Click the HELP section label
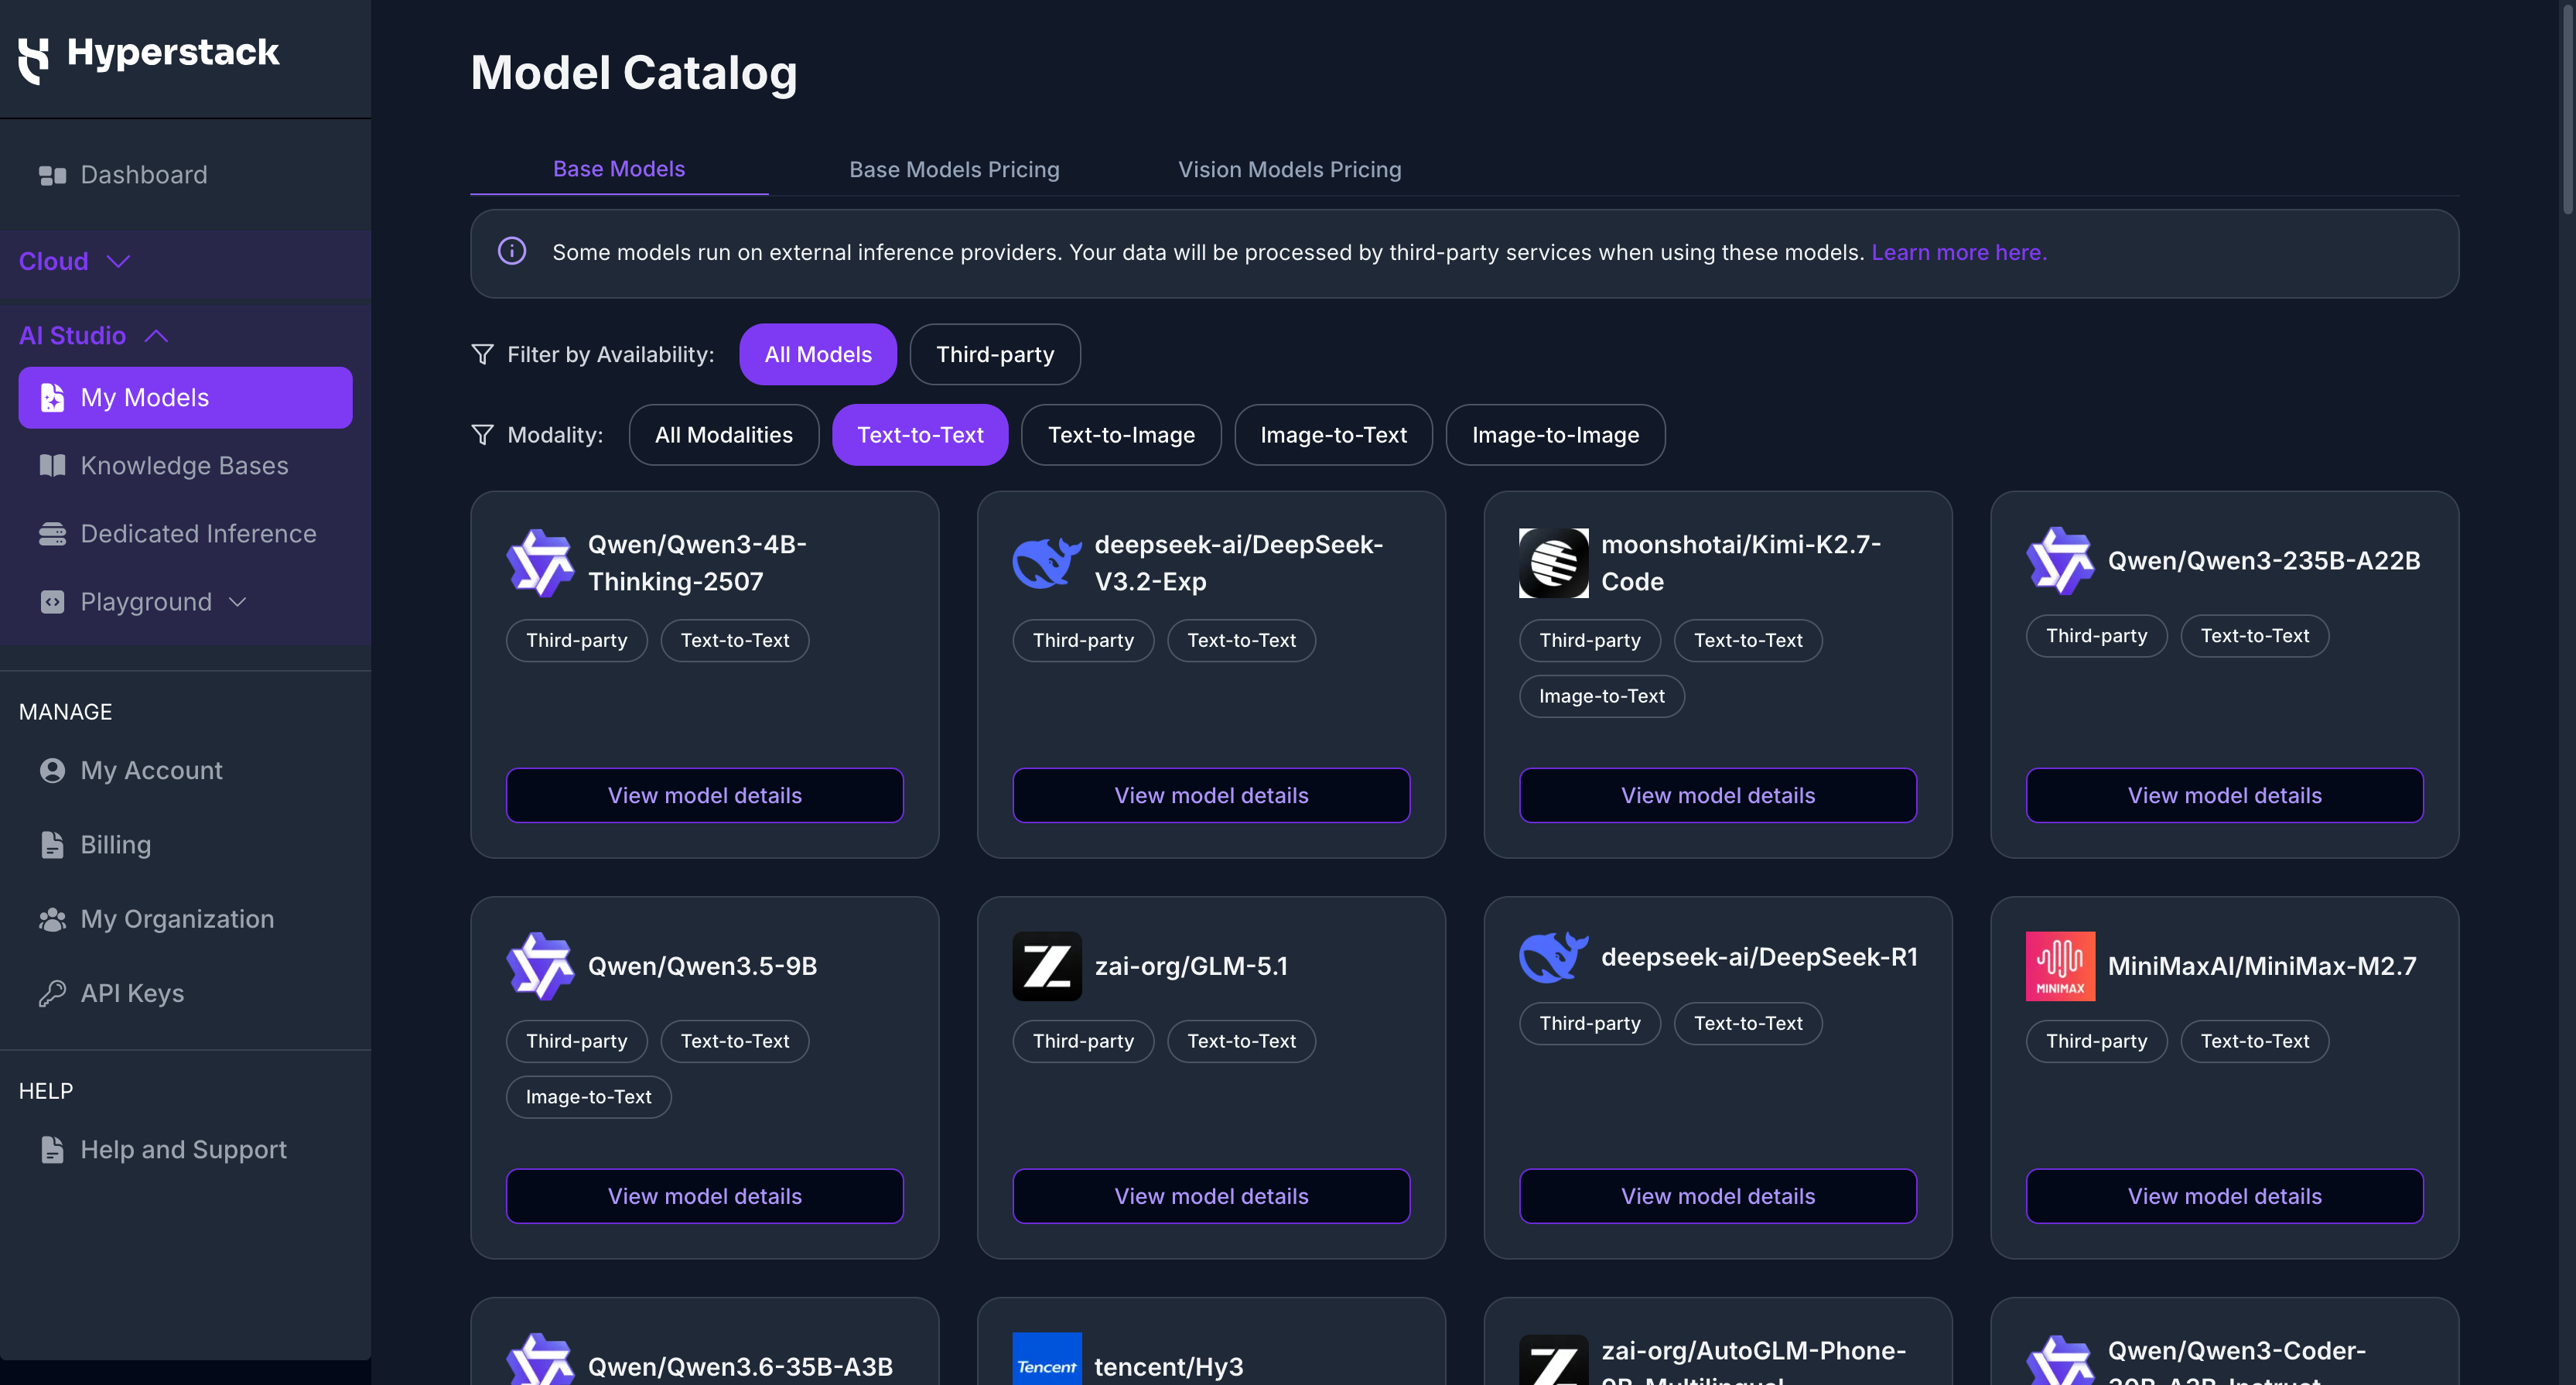 coord(46,1091)
